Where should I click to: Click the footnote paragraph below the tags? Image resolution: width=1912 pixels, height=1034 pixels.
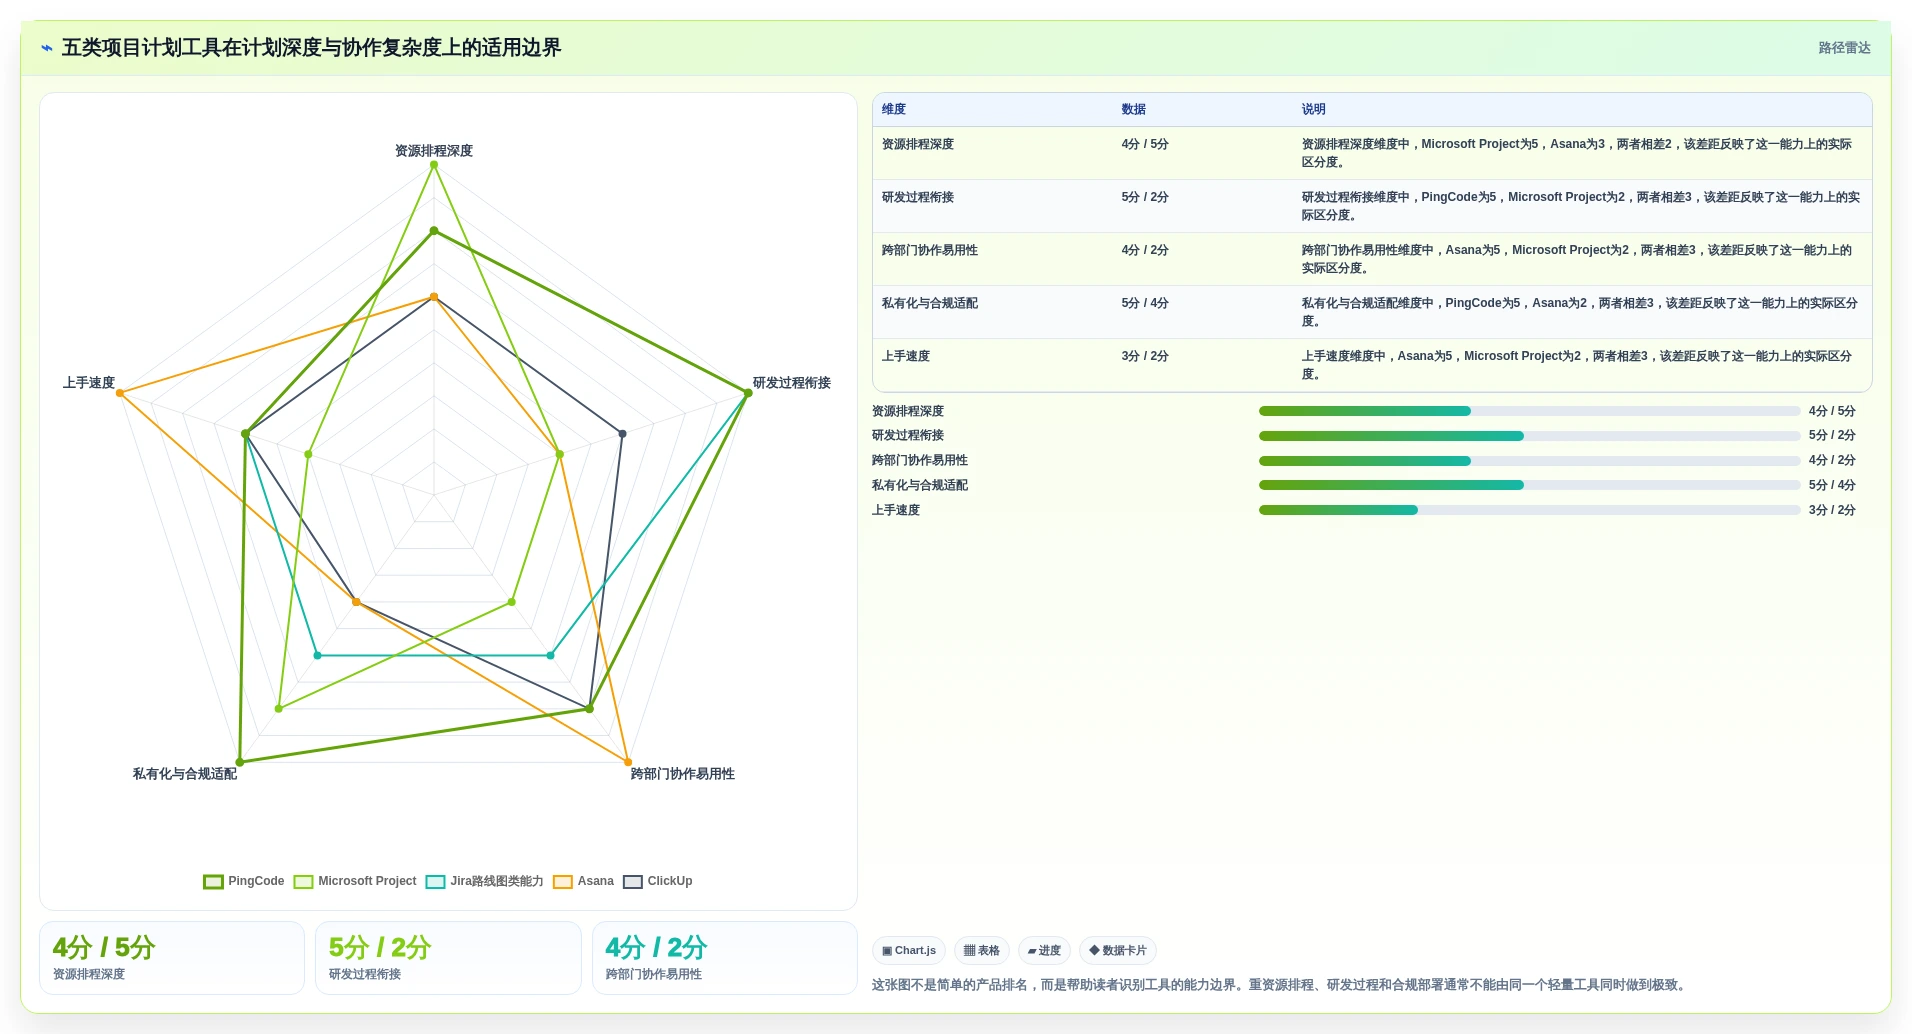[1281, 985]
